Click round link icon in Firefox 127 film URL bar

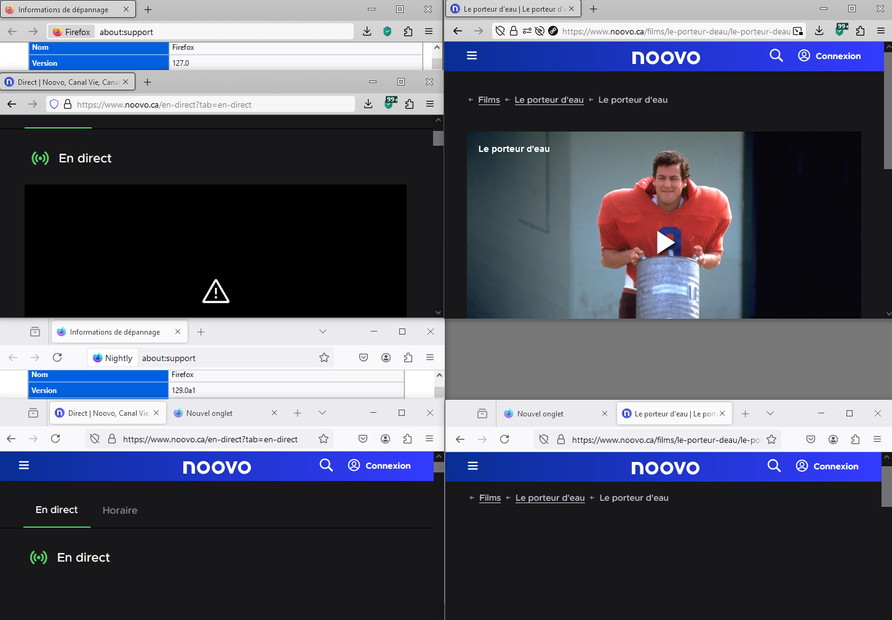553,31
